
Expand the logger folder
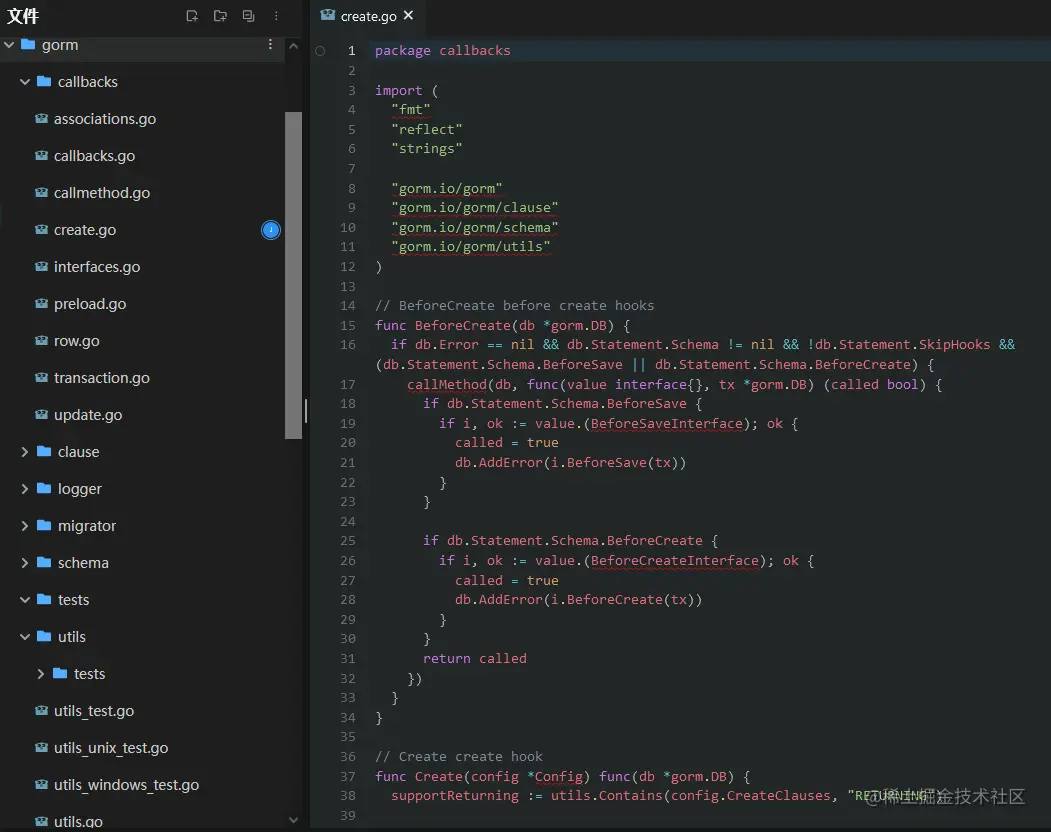pyautogui.click(x=25, y=489)
